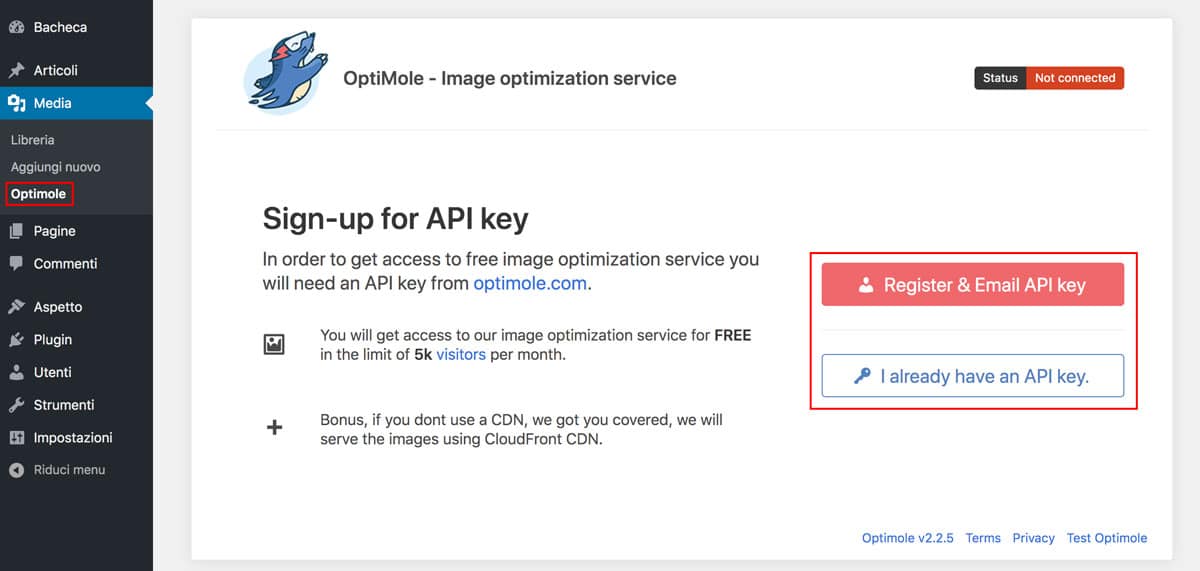This screenshot has height=571, width=1200.
Task: Go to the Pagine section
Action: pos(54,231)
